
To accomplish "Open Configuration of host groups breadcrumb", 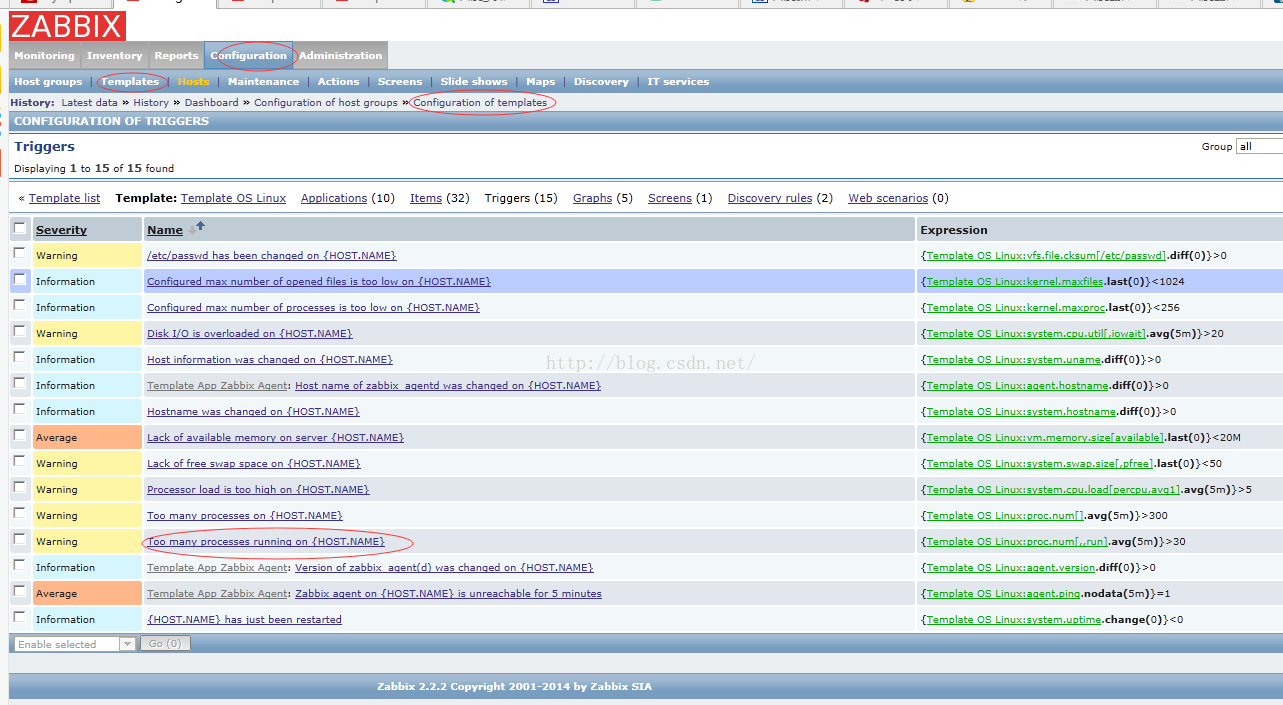I will [x=326, y=103].
